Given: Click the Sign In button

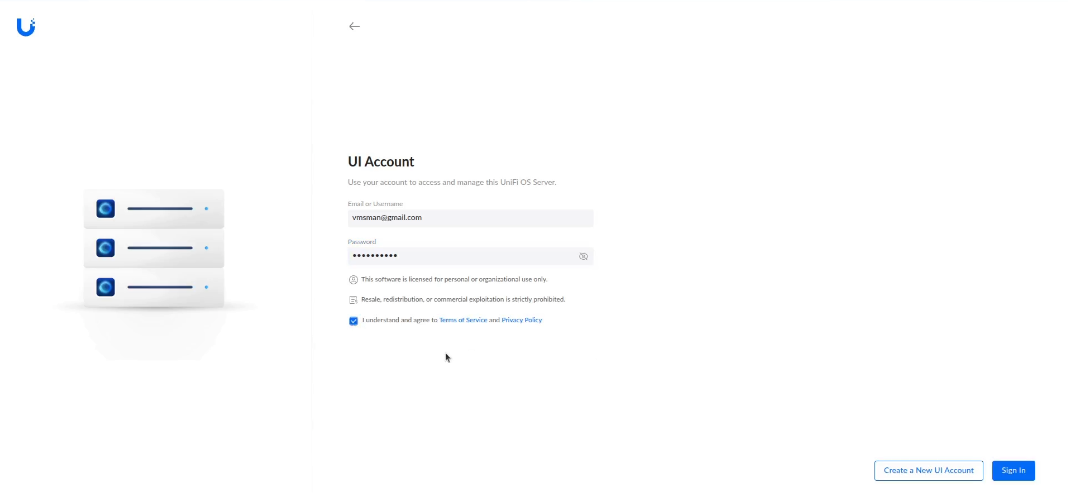Looking at the screenshot, I should point(1014,470).
